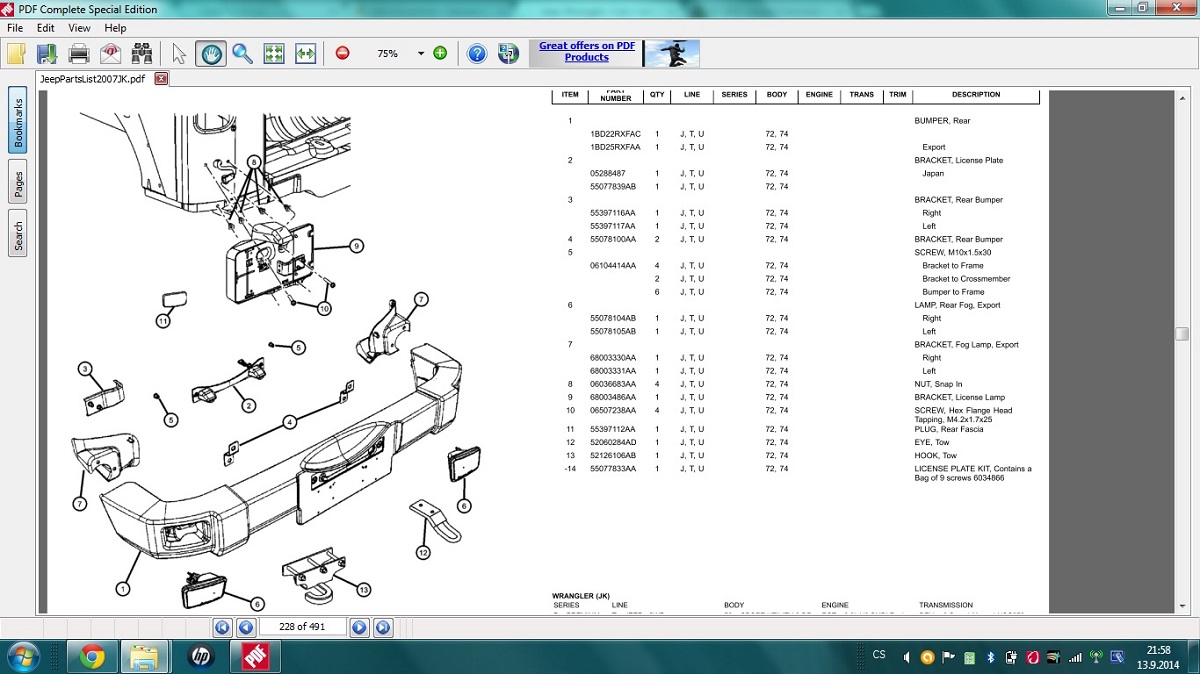Select the arrow selection tool

(x=179, y=53)
